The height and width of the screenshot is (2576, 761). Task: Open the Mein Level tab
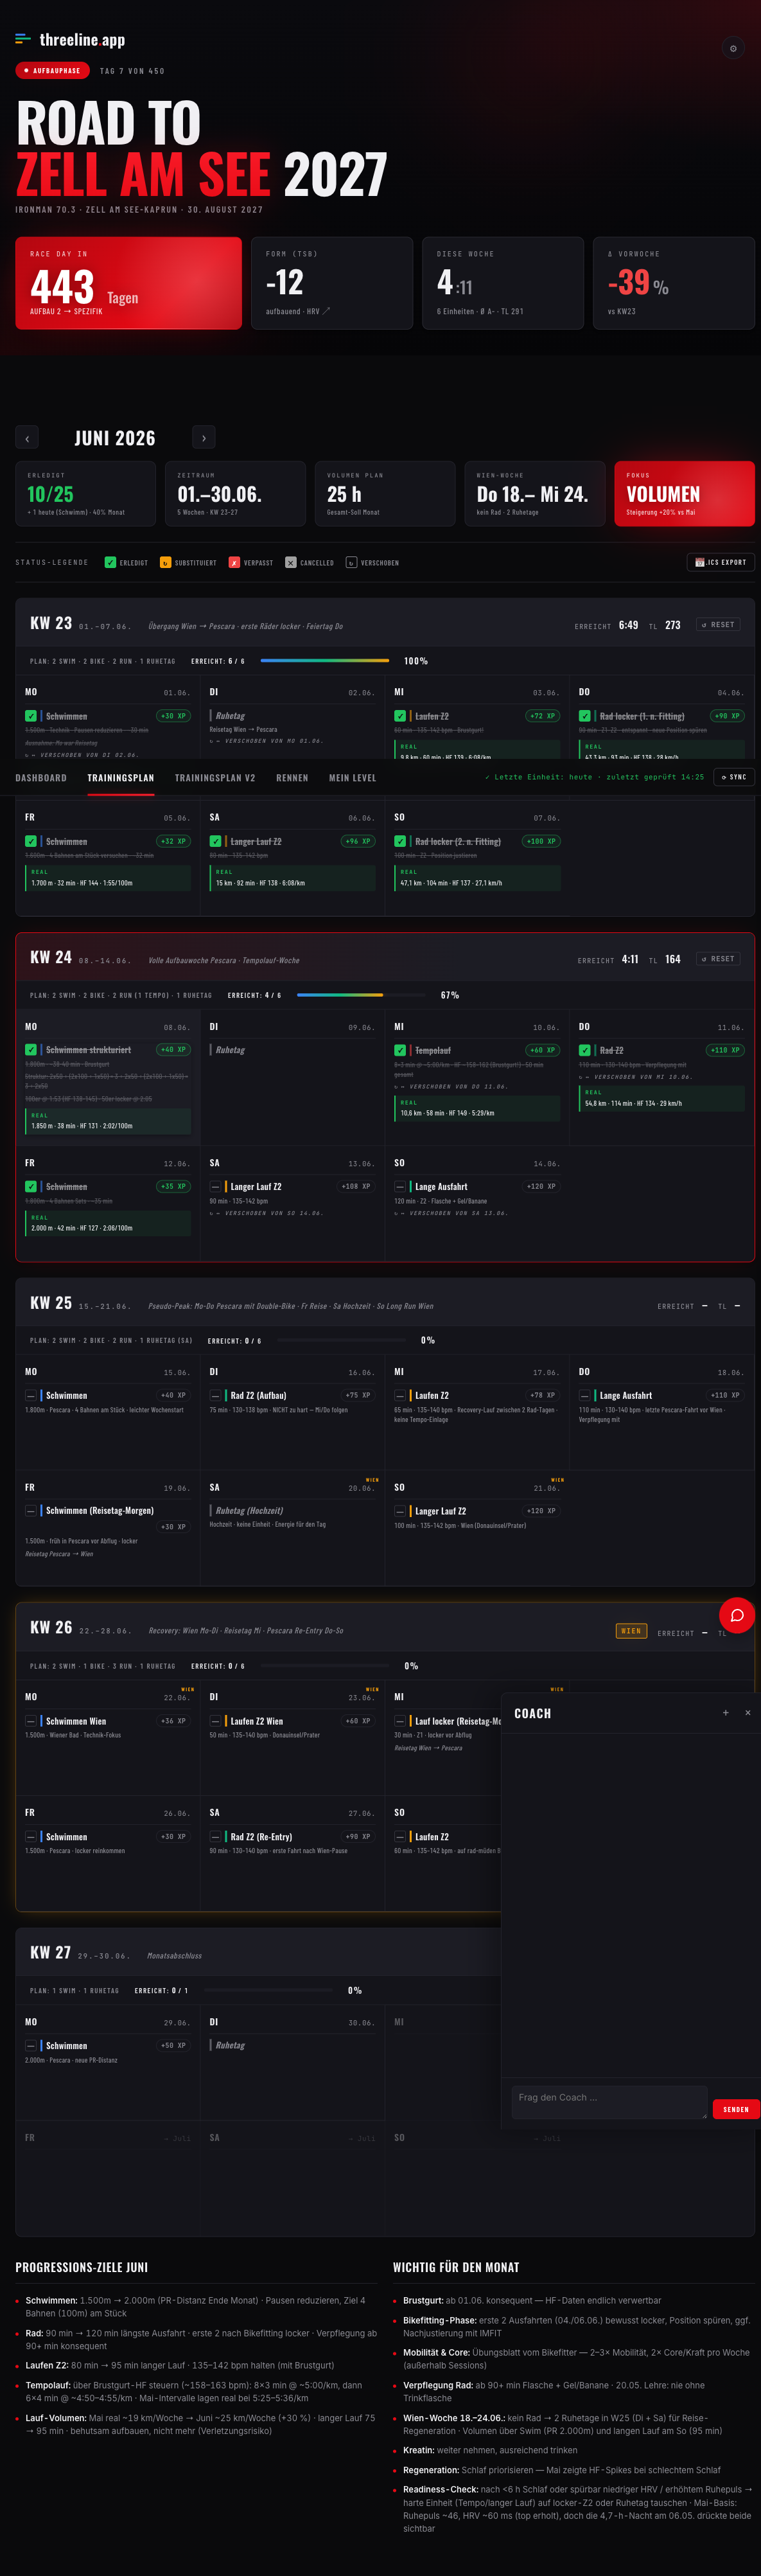coord(352,778)
